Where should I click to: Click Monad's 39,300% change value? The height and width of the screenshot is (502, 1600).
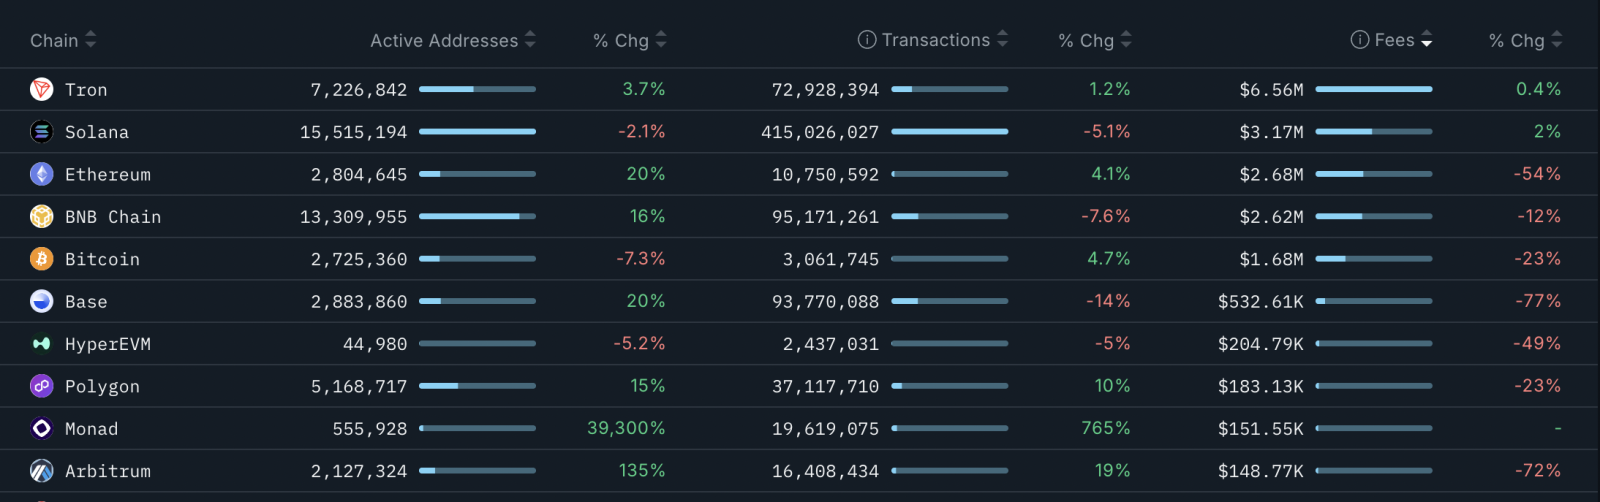626,428
